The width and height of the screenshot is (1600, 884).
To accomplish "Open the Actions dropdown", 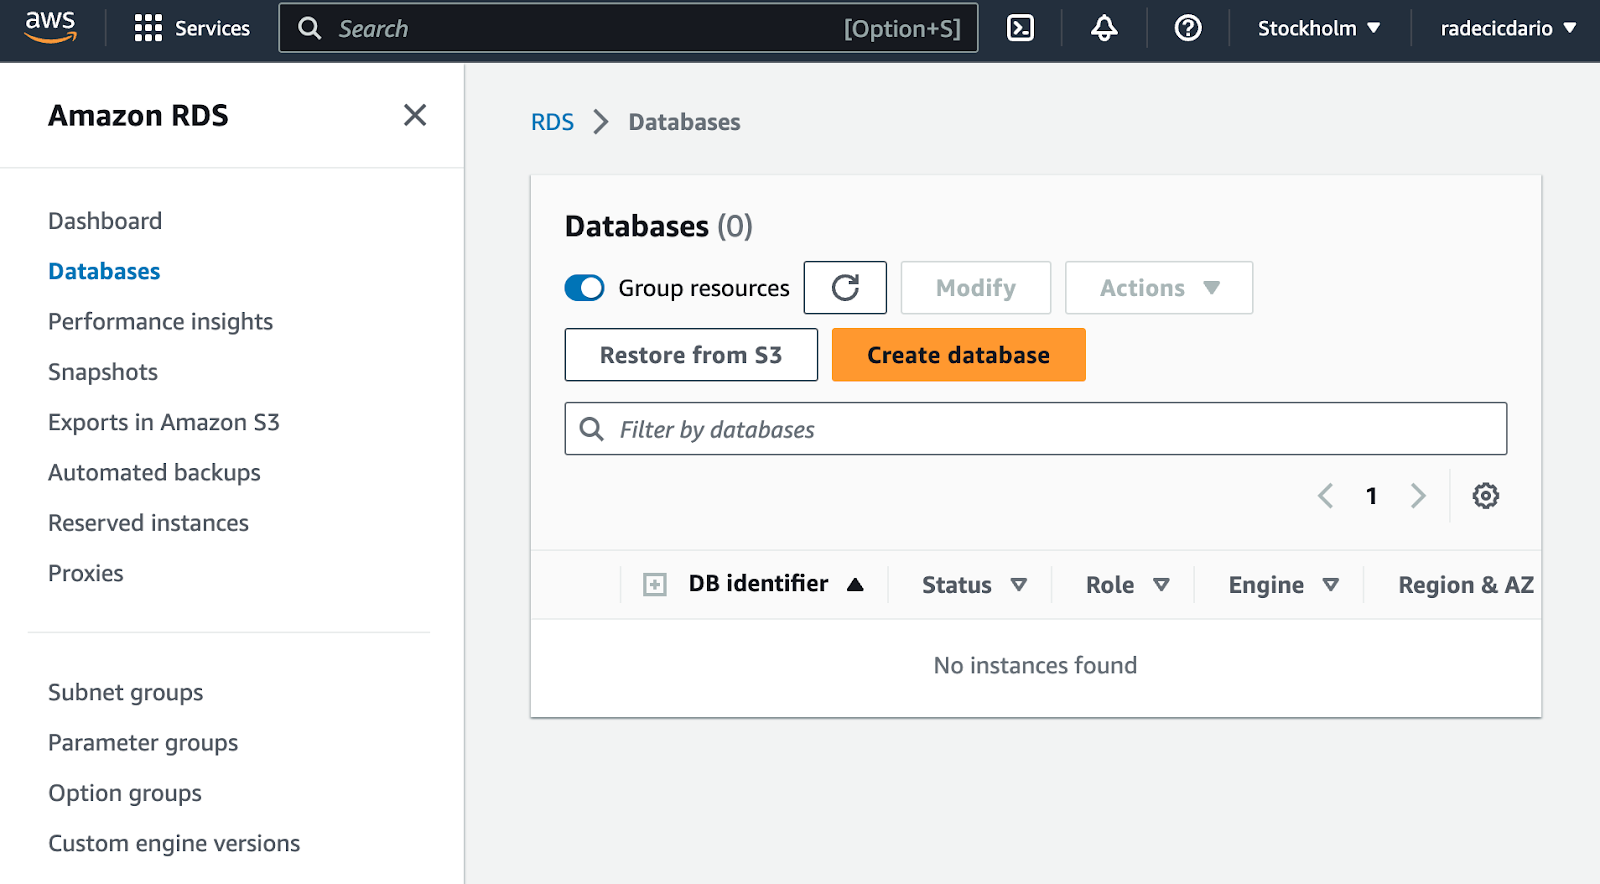I will tap(1159, 288).
